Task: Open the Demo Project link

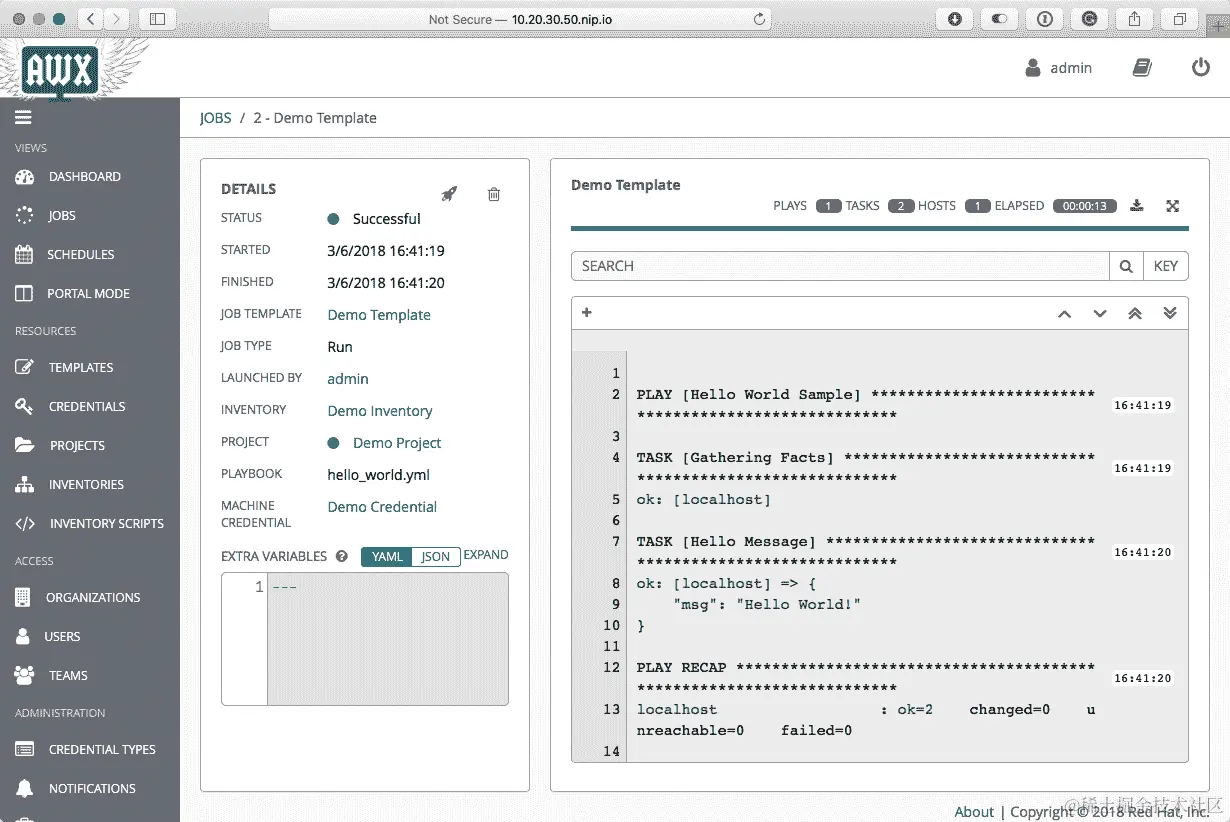Action: coord(397,443)
